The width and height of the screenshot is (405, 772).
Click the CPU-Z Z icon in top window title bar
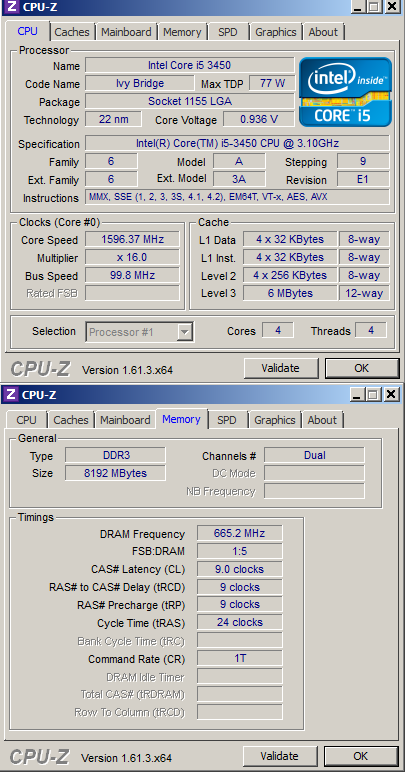[12, 7]
